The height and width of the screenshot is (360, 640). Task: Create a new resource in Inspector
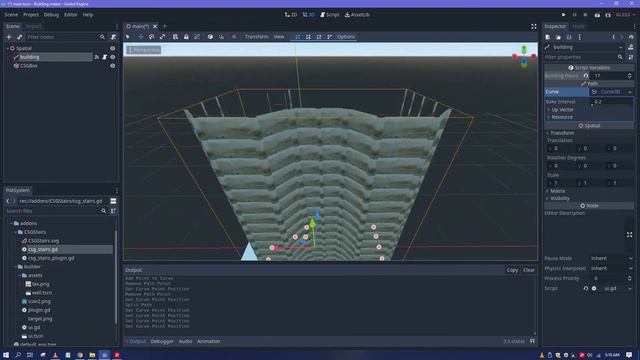(x=548, y=37)
